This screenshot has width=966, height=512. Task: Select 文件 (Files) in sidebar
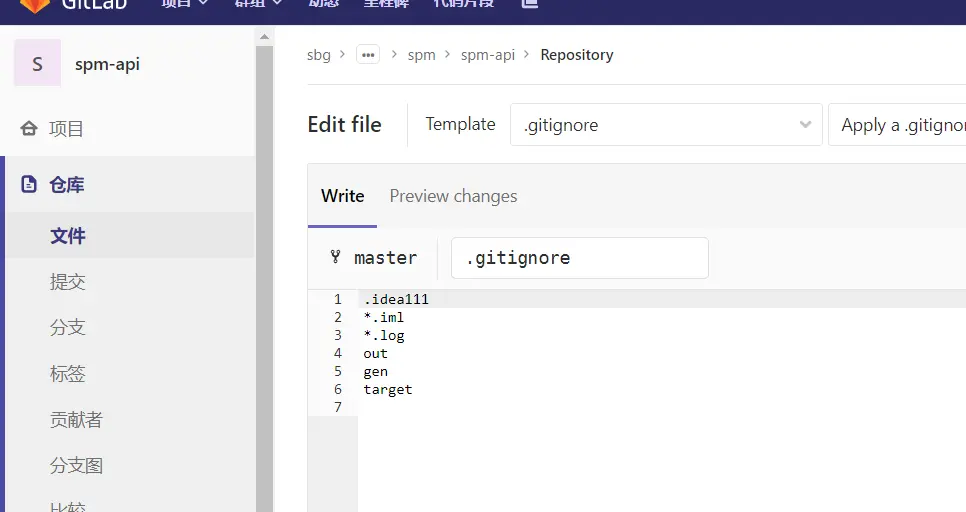(68, 236)
